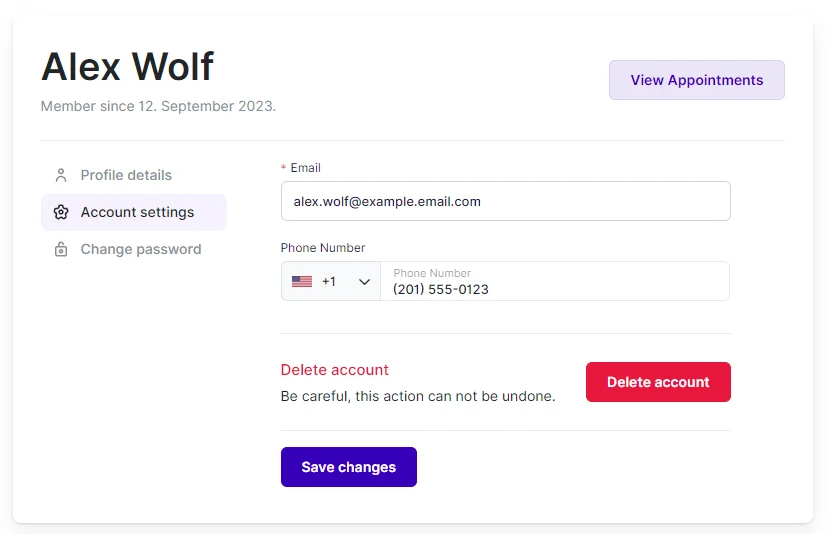Click the red Delete account heading text
Screen dimensions: 828x534
pos(334,370)
